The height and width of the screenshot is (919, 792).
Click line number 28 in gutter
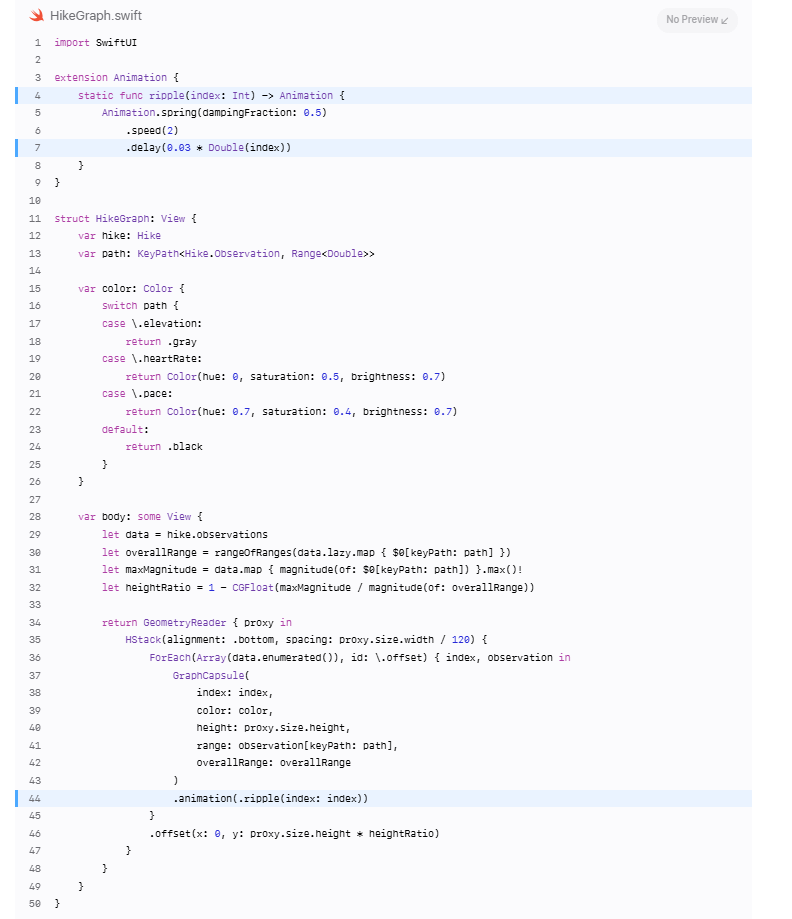tap(35, 517)
